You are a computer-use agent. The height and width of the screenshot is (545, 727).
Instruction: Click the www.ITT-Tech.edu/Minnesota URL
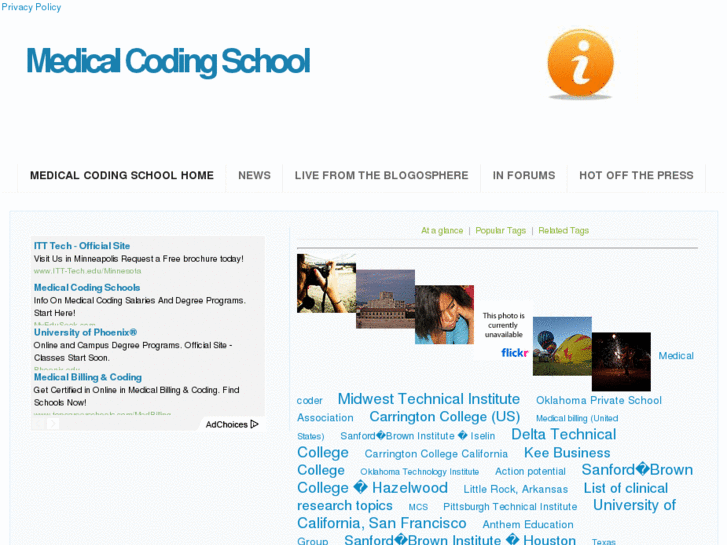pyautogui.click(x=87, y=271)
